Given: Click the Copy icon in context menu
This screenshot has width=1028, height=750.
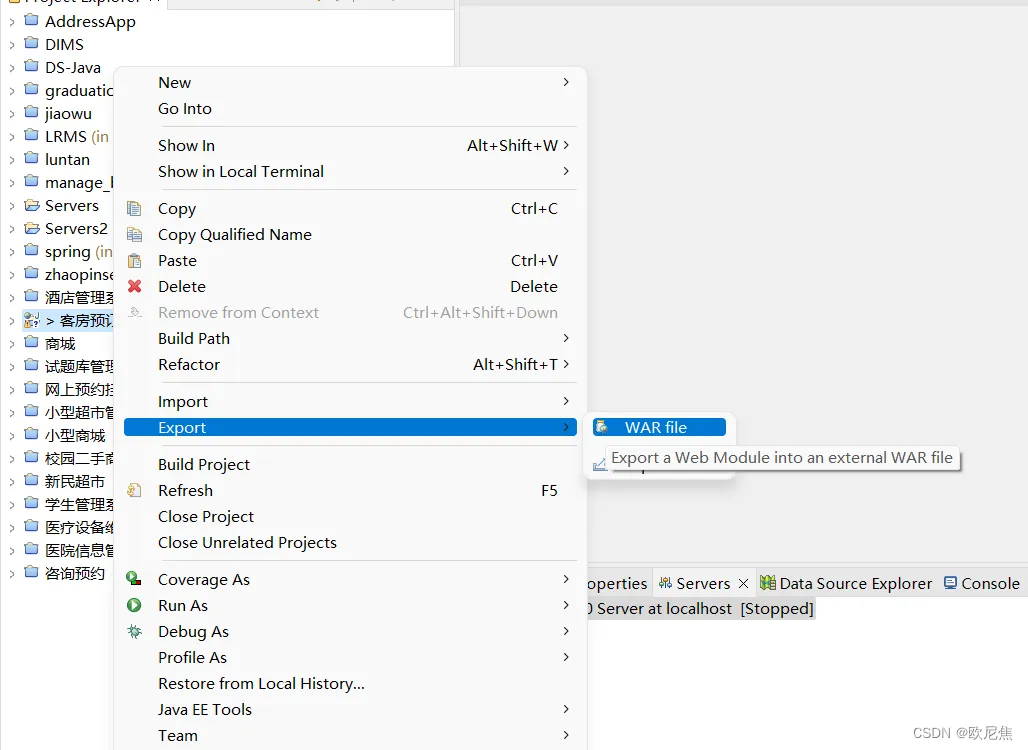Looking at the screenshot, I should 134,209.
